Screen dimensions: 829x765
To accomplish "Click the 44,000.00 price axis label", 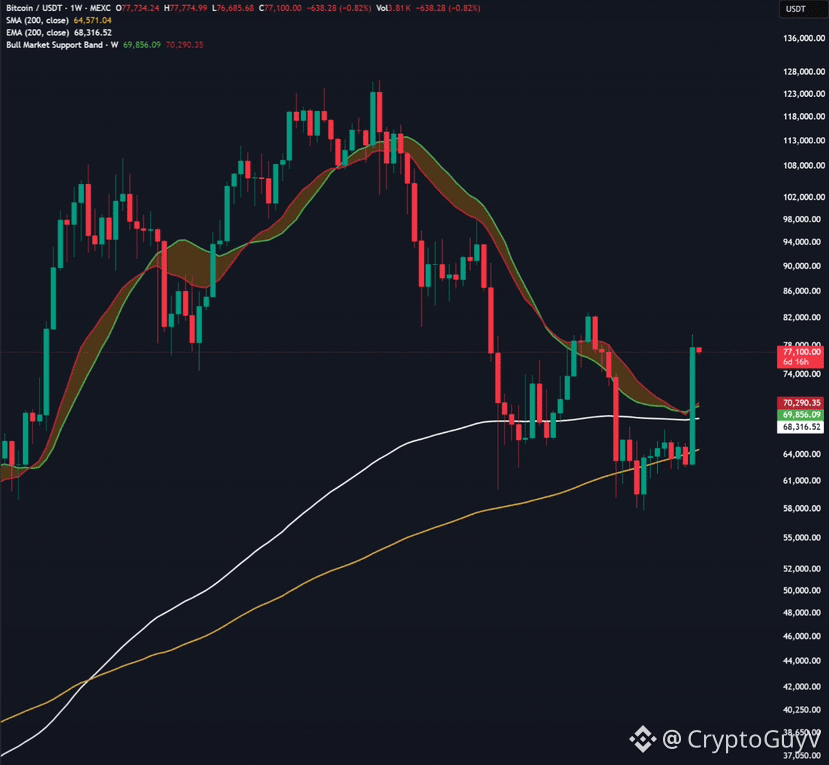I will coord(802,661).
